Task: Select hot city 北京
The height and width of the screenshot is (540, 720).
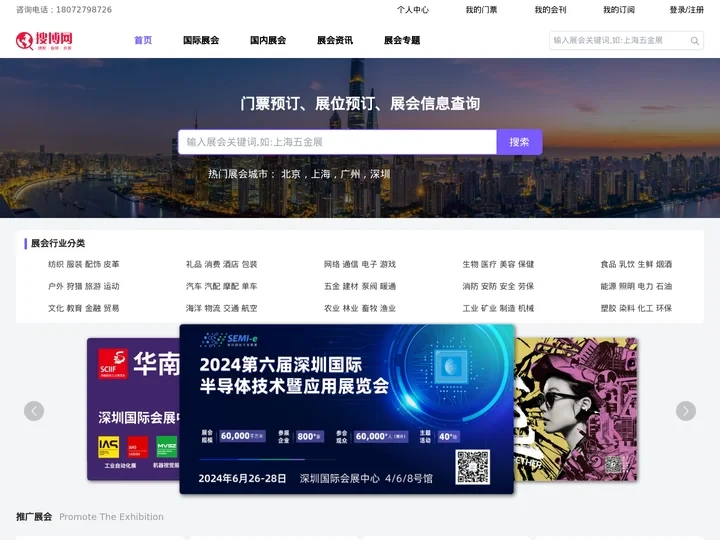Action: (x=291, y=174)
